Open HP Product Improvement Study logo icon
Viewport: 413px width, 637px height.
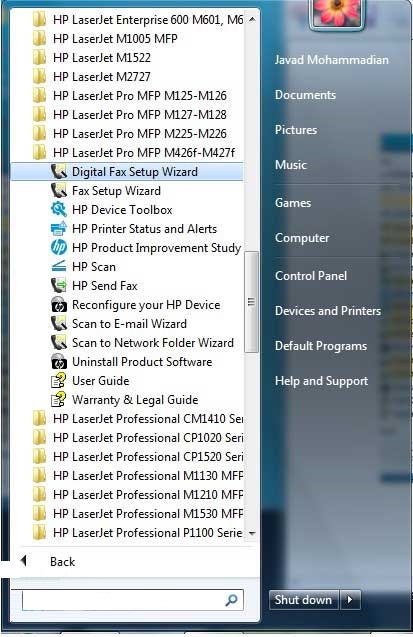pos(59,248)
